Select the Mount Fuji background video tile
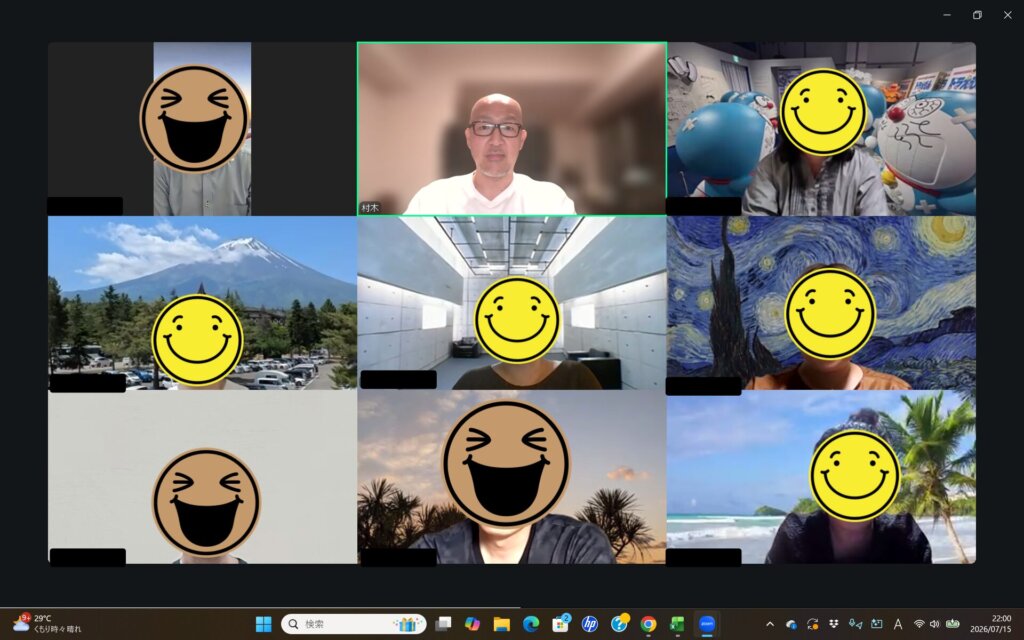1024x640 pixels. click(202, 303)
